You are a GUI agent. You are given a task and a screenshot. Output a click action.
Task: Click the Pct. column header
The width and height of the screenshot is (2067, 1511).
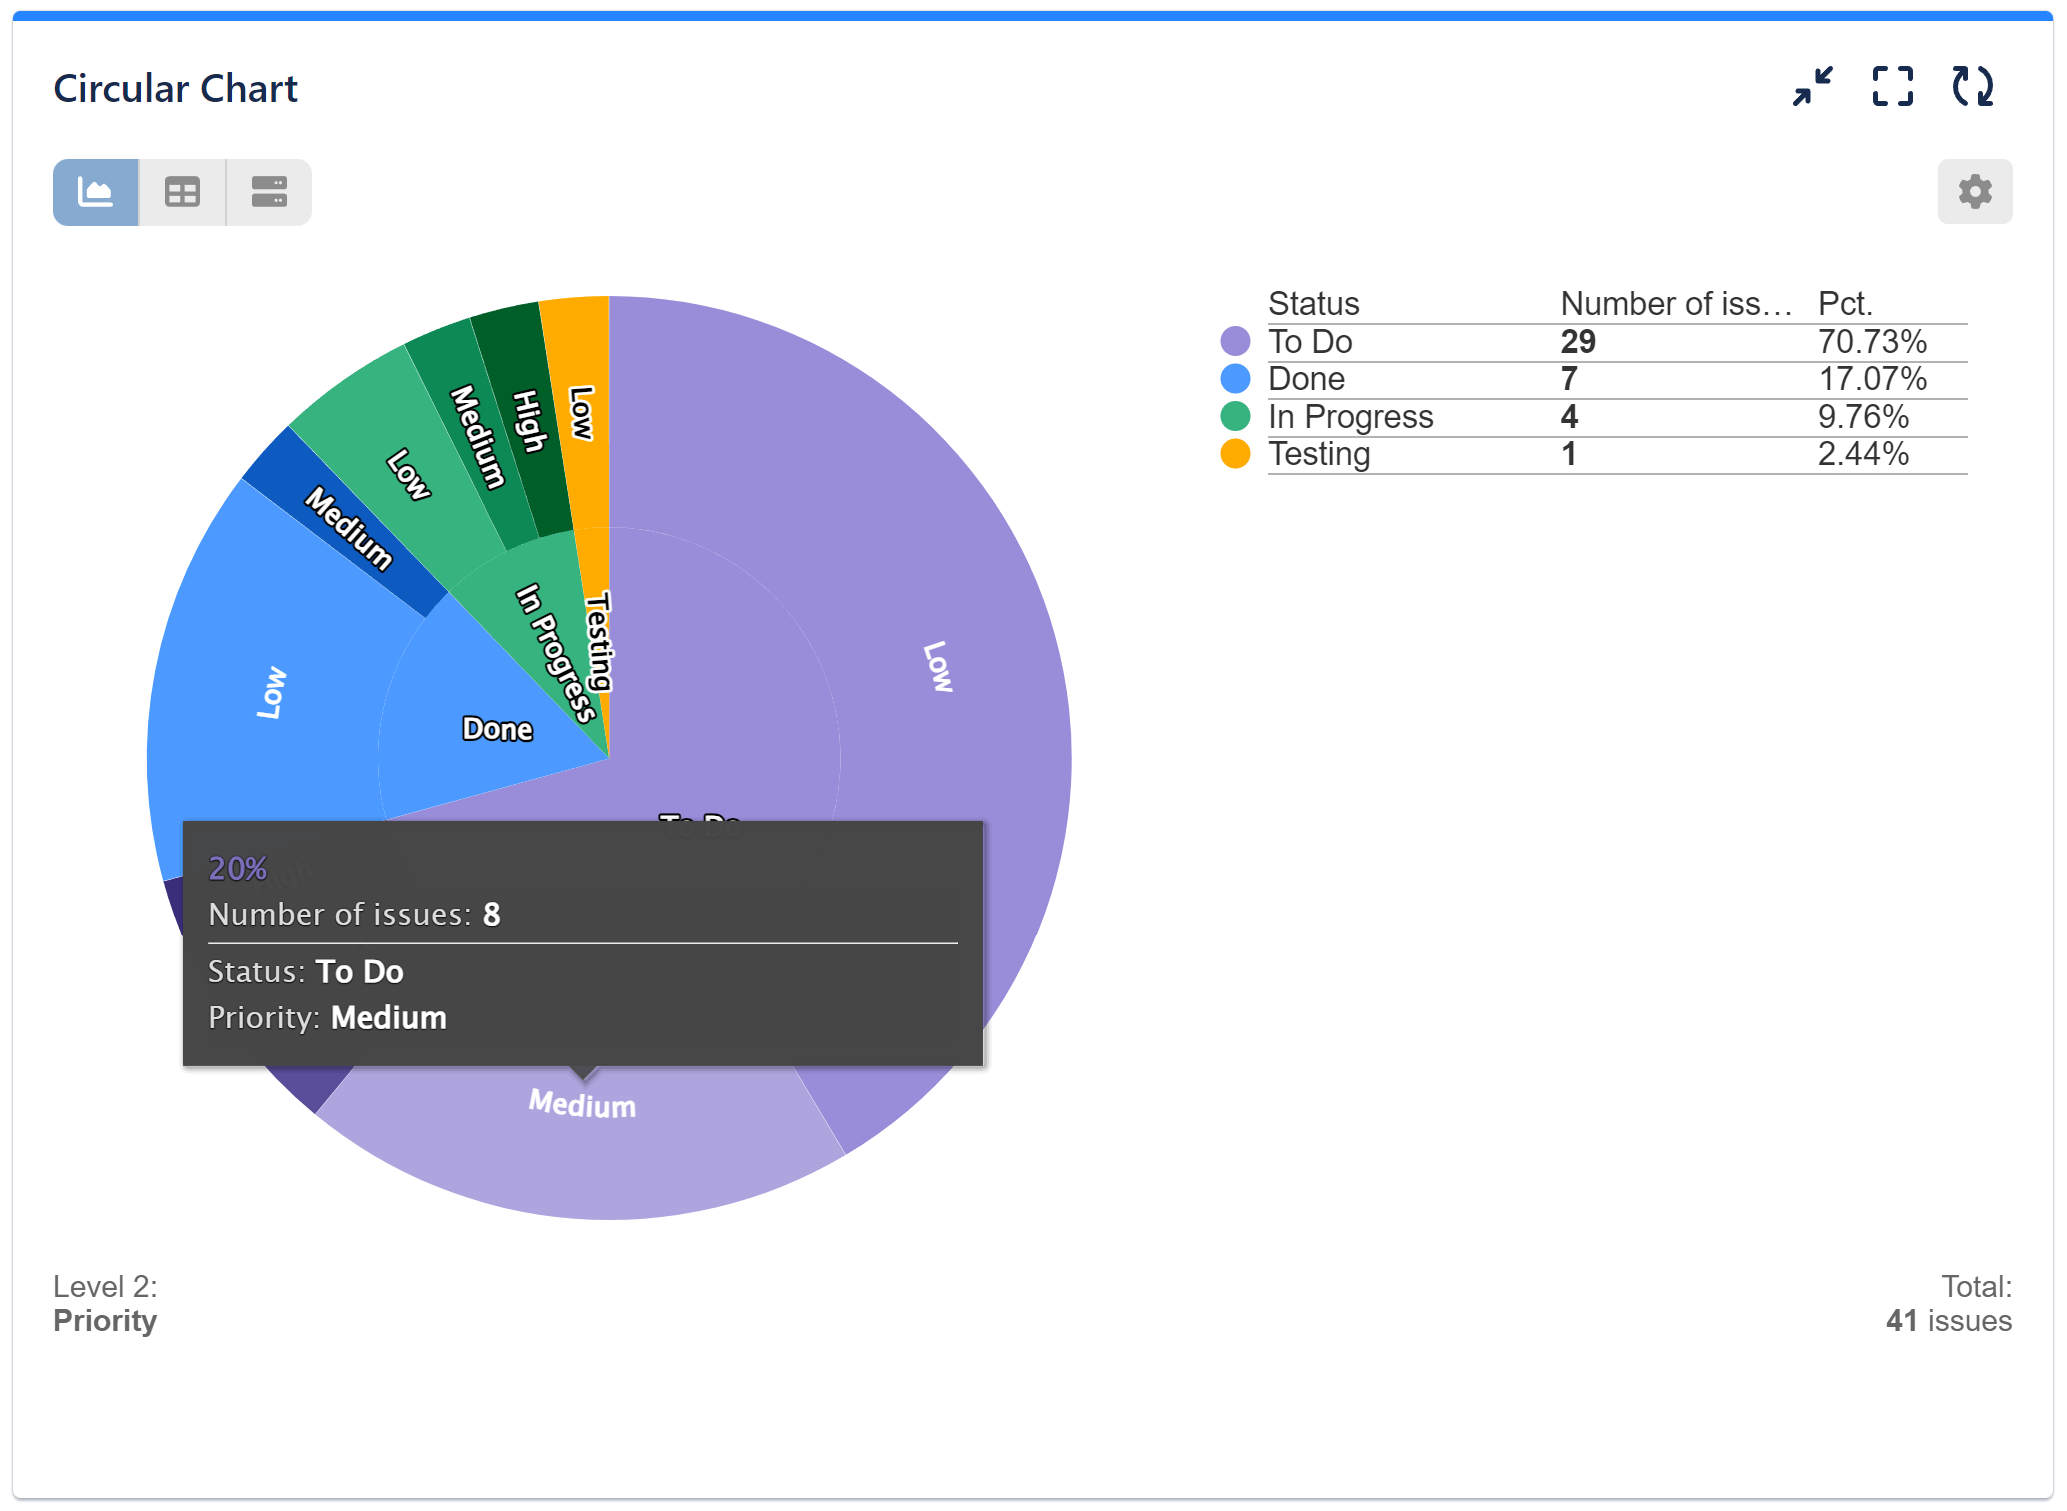click(x=1845, y=303)
